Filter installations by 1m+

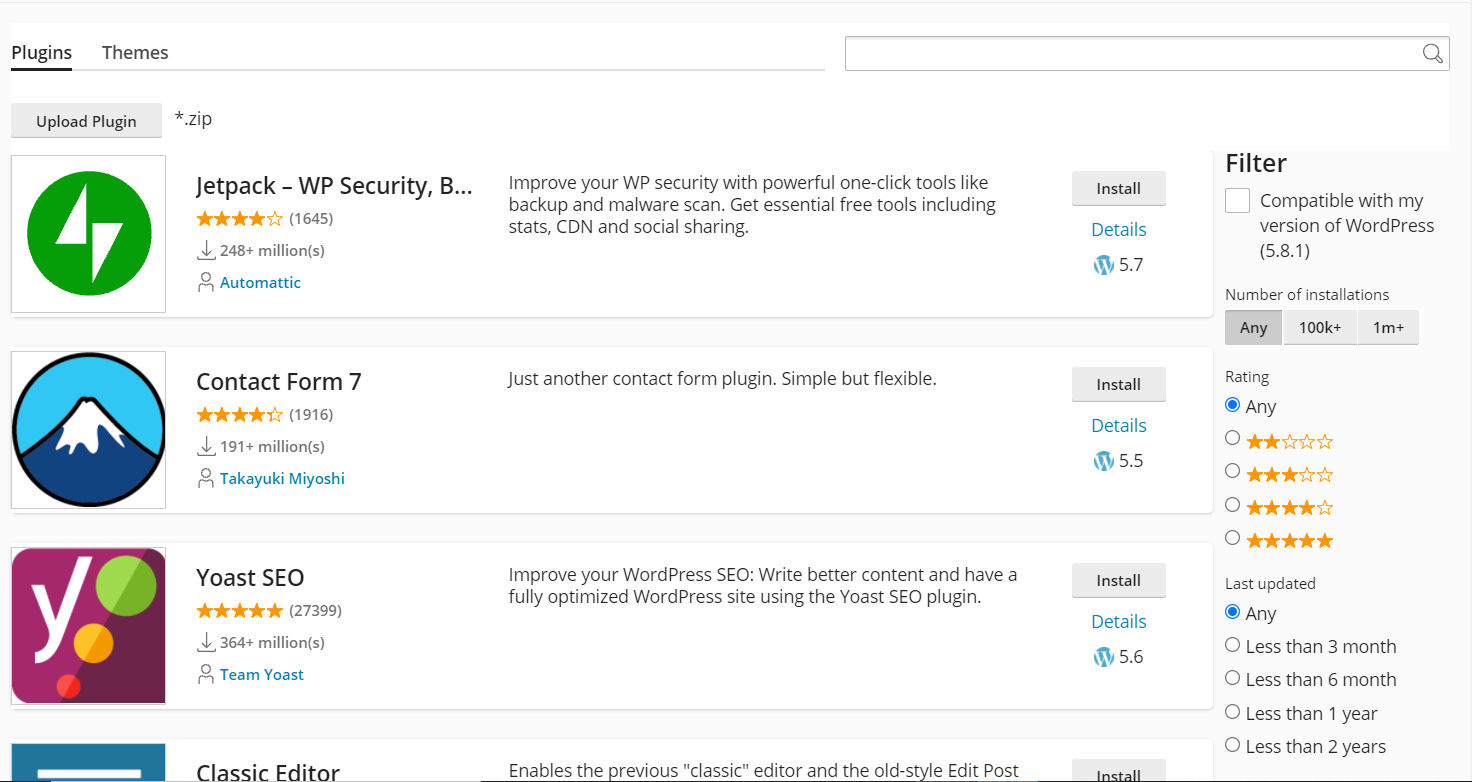pos(1388,327)
